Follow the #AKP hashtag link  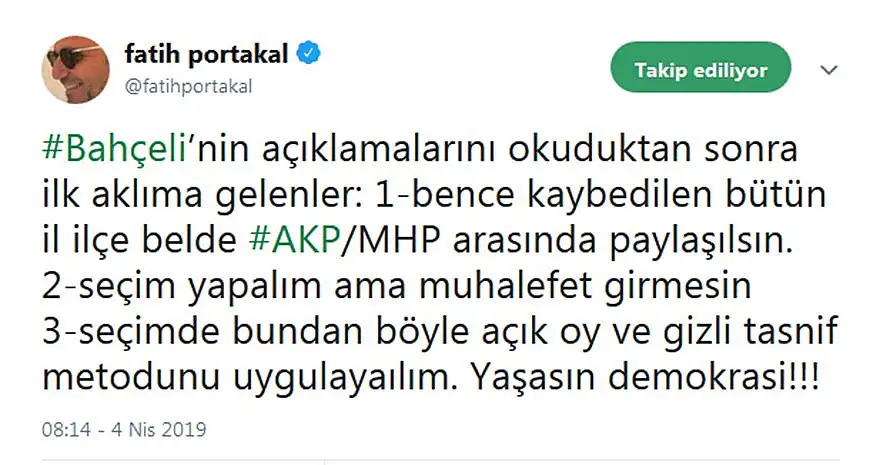(294, 241)
